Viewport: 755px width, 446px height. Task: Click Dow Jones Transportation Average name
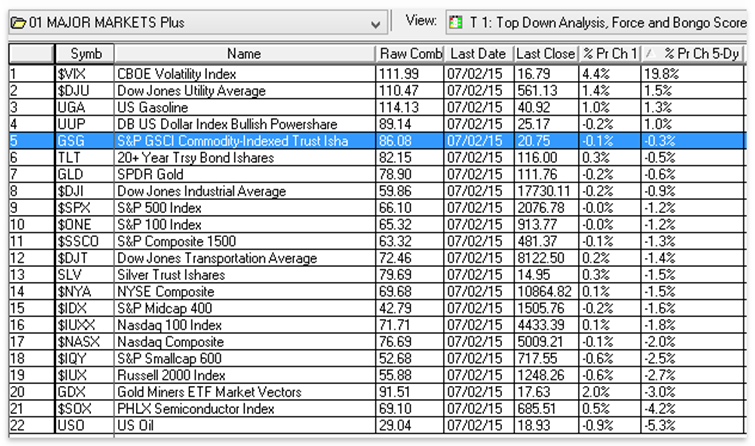pyautogui.click(x=217, y=258)
